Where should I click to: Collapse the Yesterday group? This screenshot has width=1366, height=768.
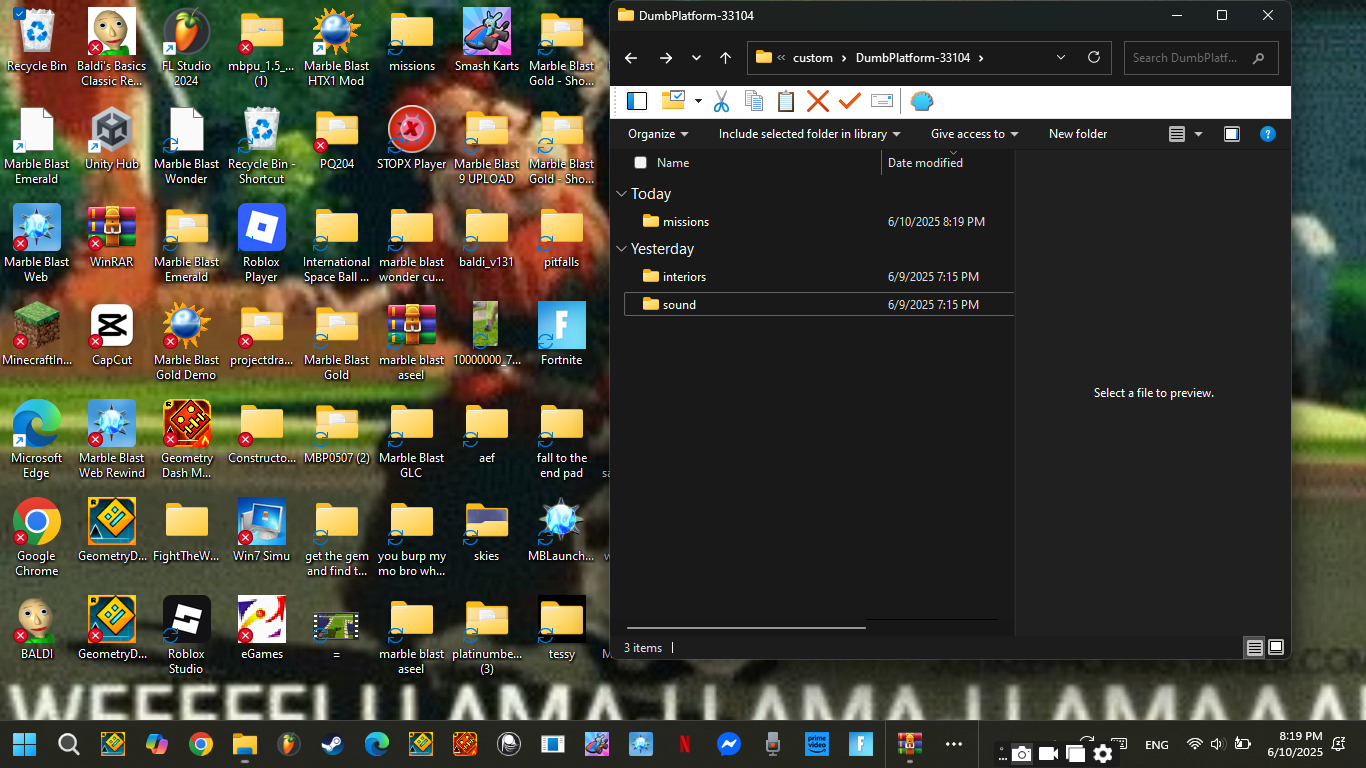click(622, 249)
